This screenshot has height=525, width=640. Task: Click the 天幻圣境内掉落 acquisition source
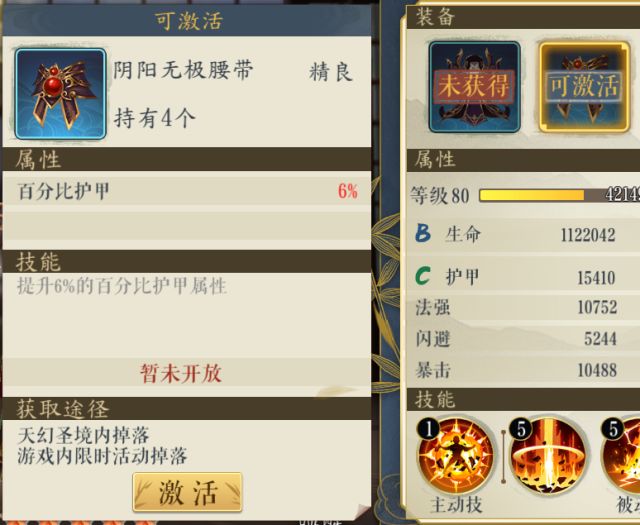pos(83,436)
